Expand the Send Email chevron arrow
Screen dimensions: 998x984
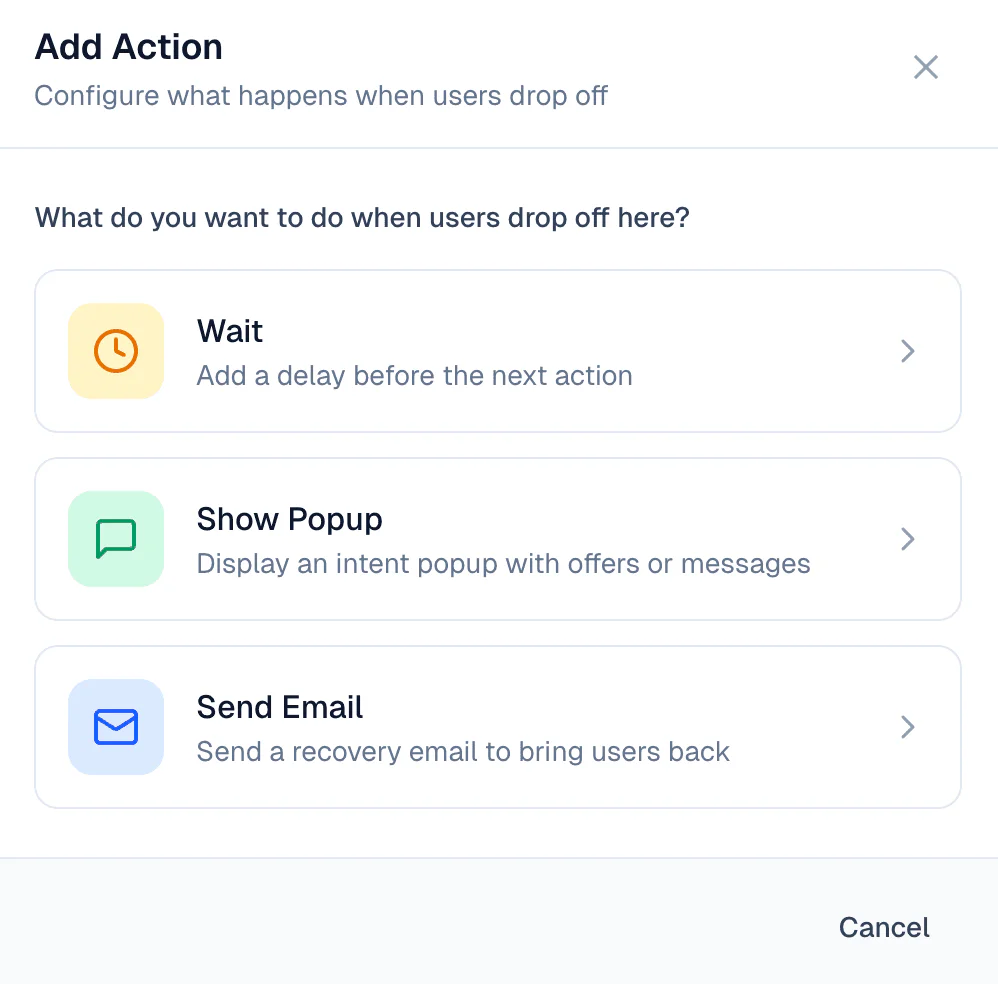click(908, 727)
